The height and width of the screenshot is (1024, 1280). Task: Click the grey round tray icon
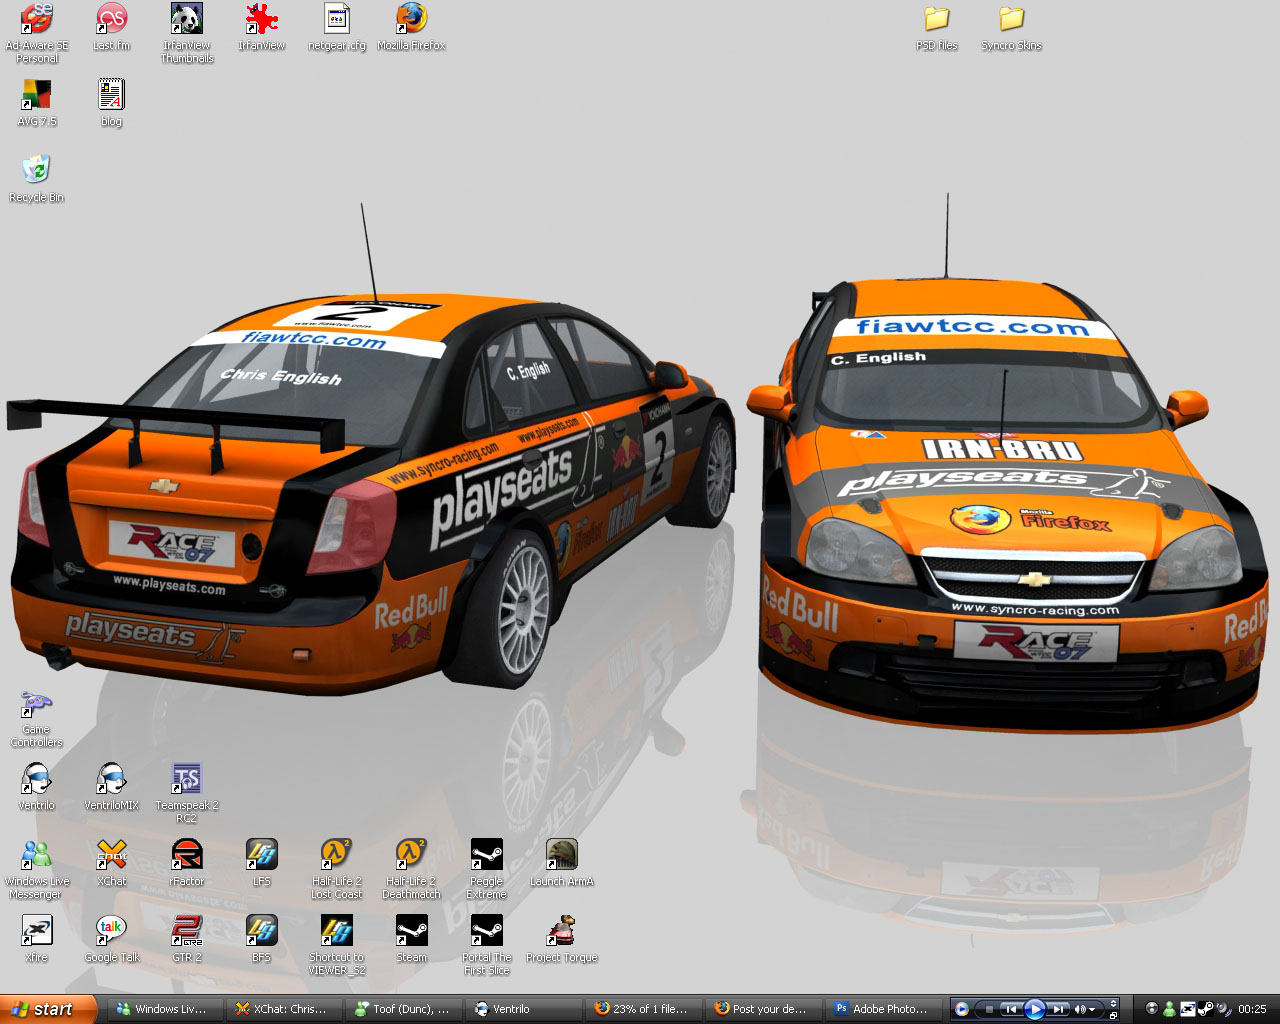click(x=1151, y=1009)
